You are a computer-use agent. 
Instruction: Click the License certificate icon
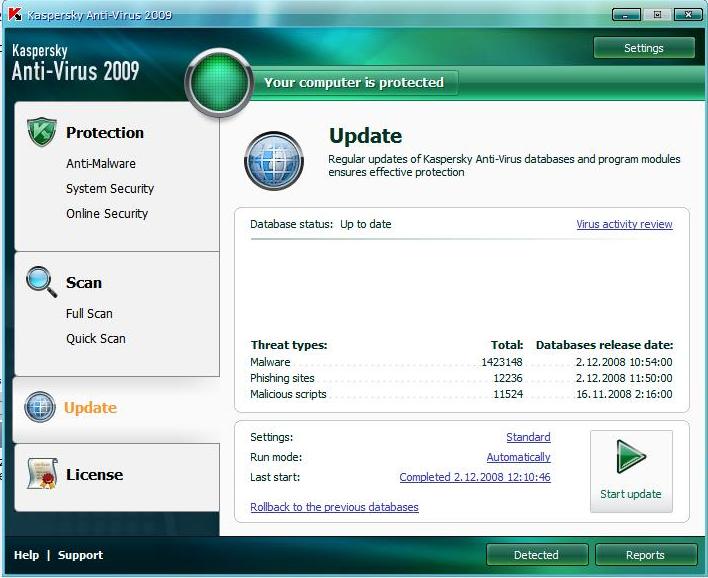(x=42, y=474)
